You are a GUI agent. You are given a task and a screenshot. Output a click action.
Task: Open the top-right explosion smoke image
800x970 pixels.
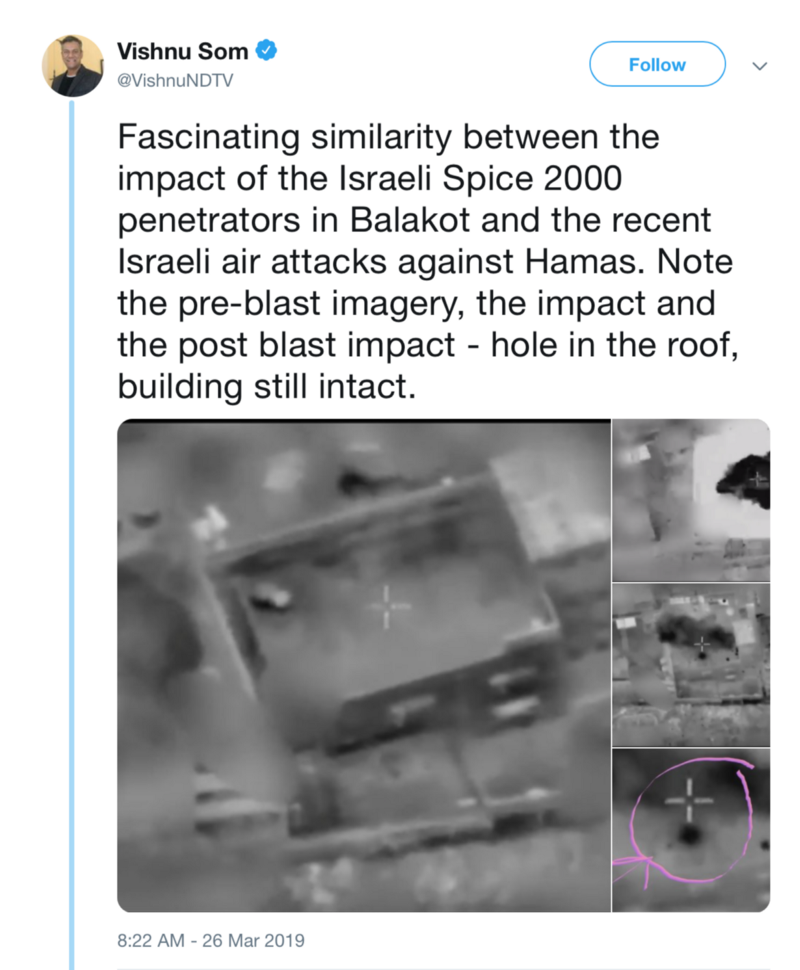691,500
